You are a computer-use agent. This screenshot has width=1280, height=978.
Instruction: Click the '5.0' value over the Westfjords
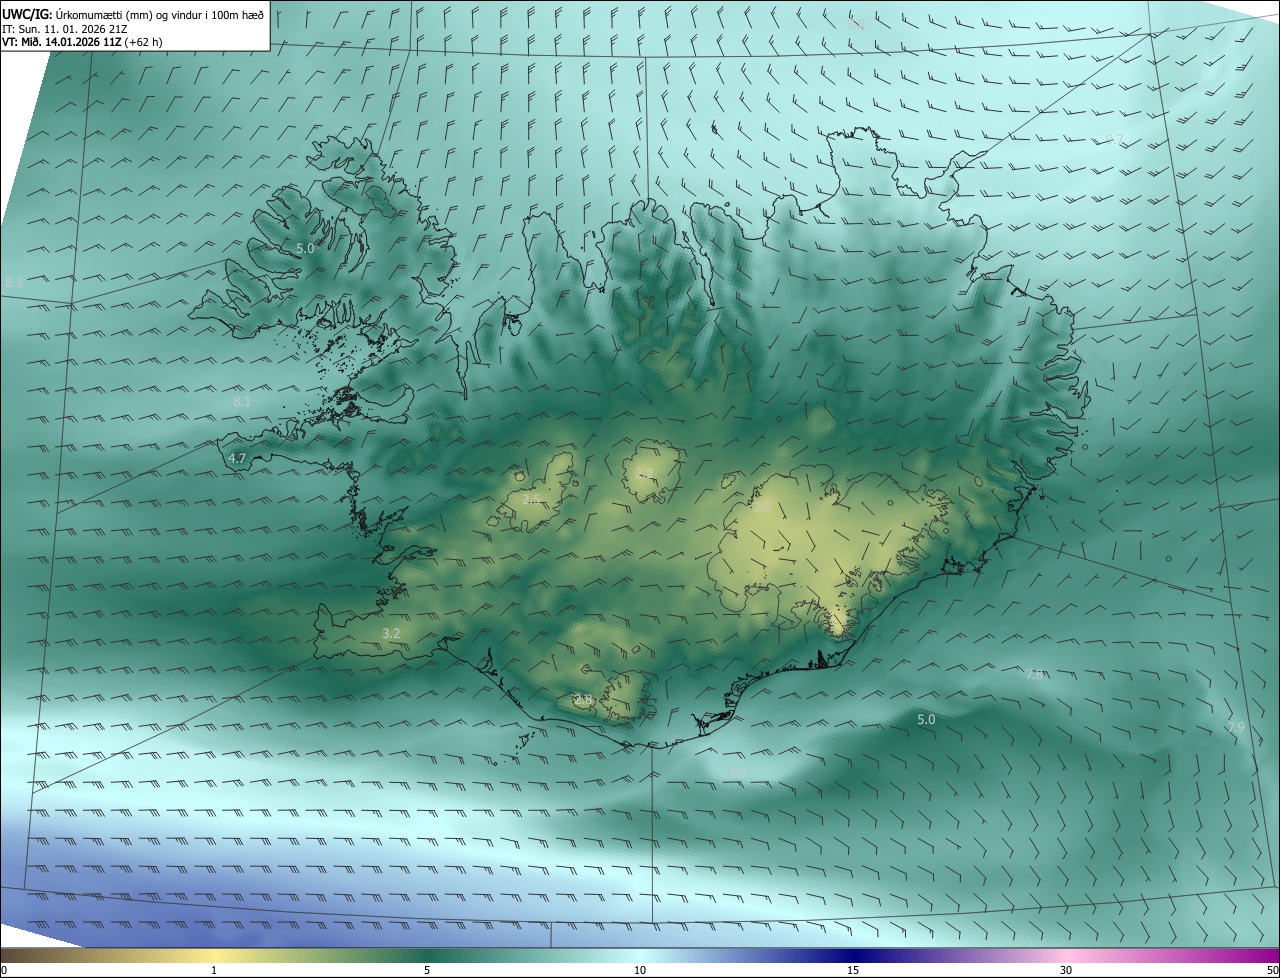click(x=305, y=248)
